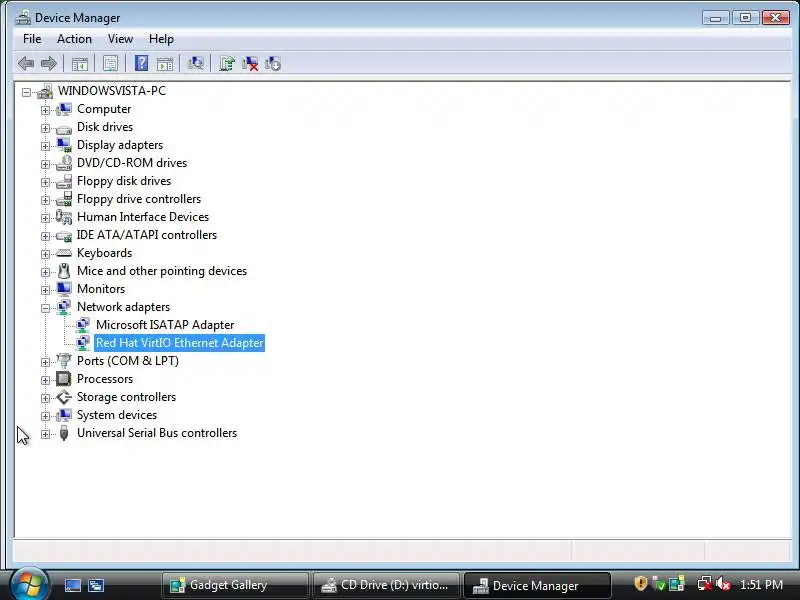Select Microsoft ISATAP Adapter
The width and height of the screenshot is (800, 600).
(x=165, y=325)
